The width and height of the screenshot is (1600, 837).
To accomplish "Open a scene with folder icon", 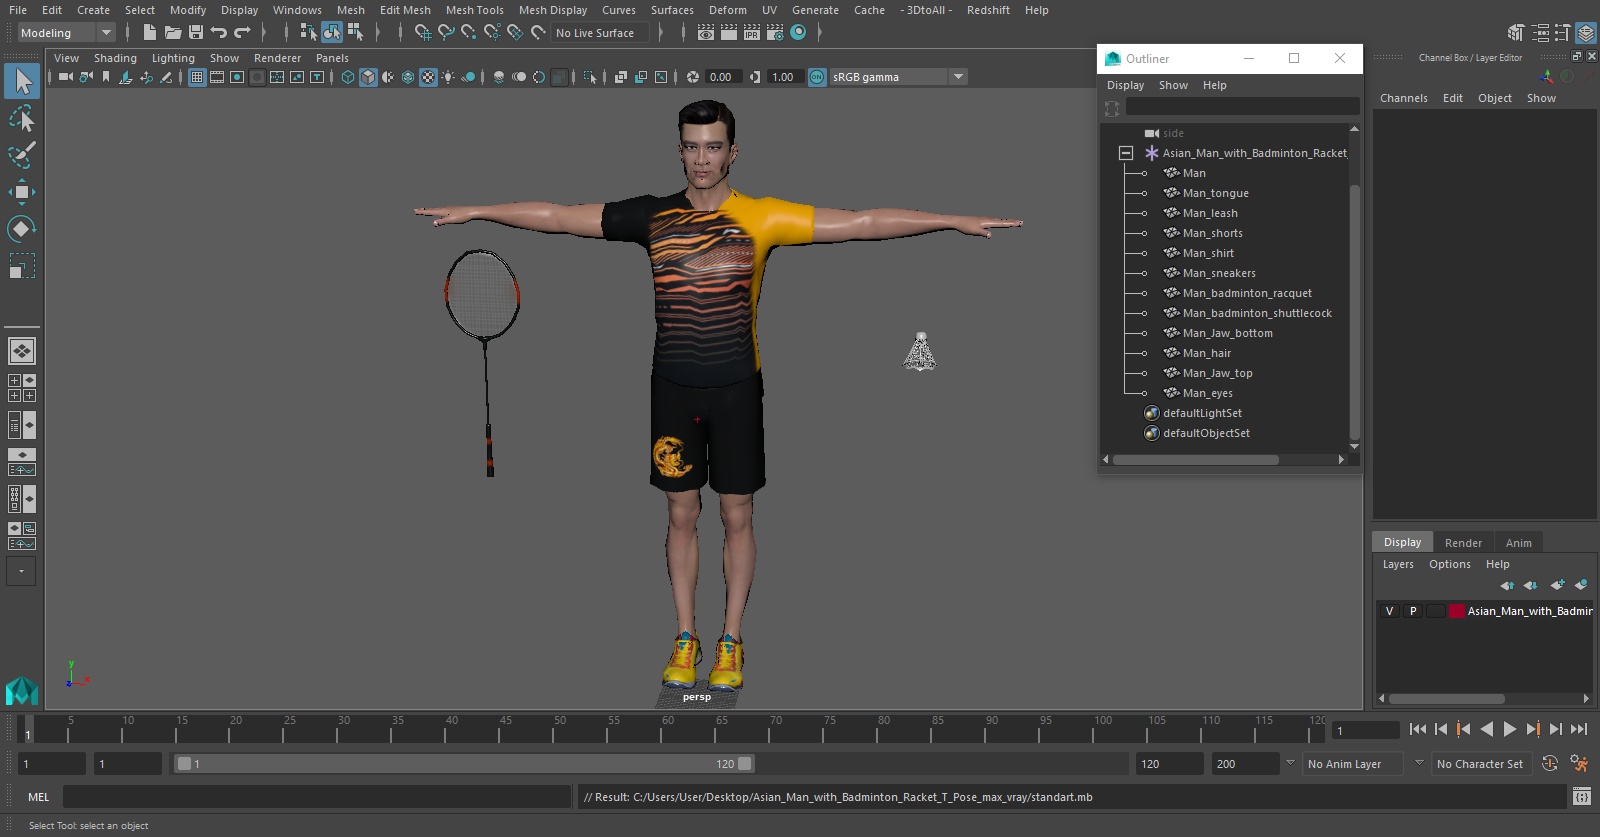I will click(x=173, y=33).
